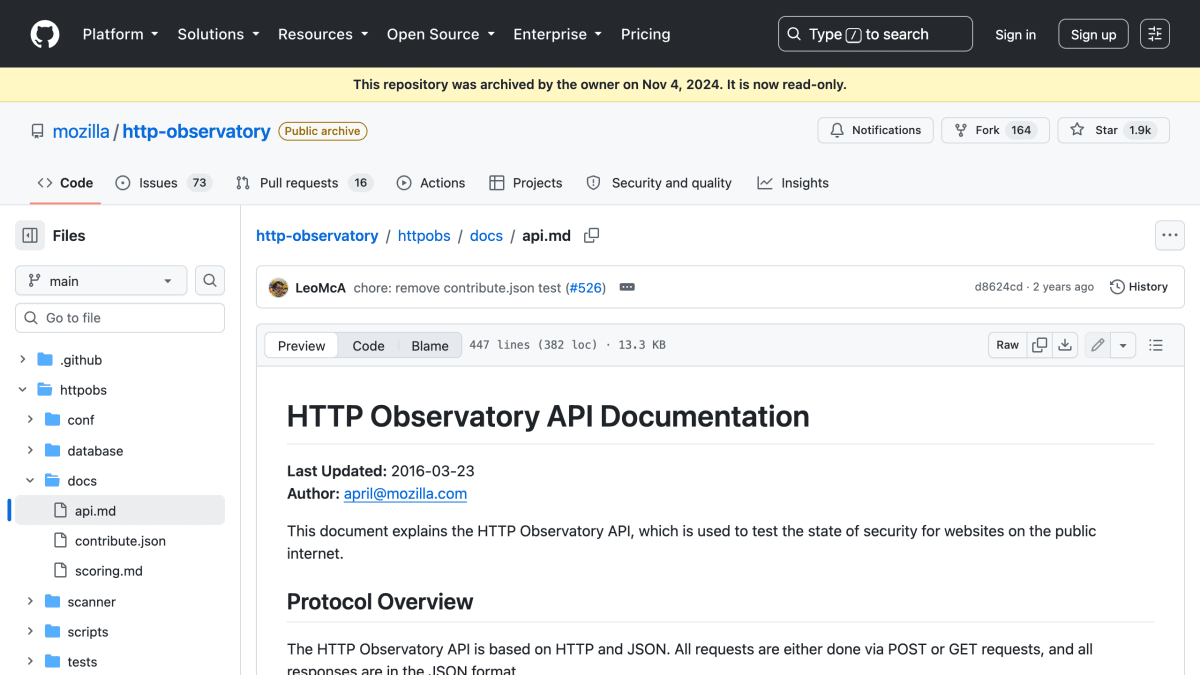Open the Actions tab
This screenshot has width=1200, height=675.
(x=431, y=183)
